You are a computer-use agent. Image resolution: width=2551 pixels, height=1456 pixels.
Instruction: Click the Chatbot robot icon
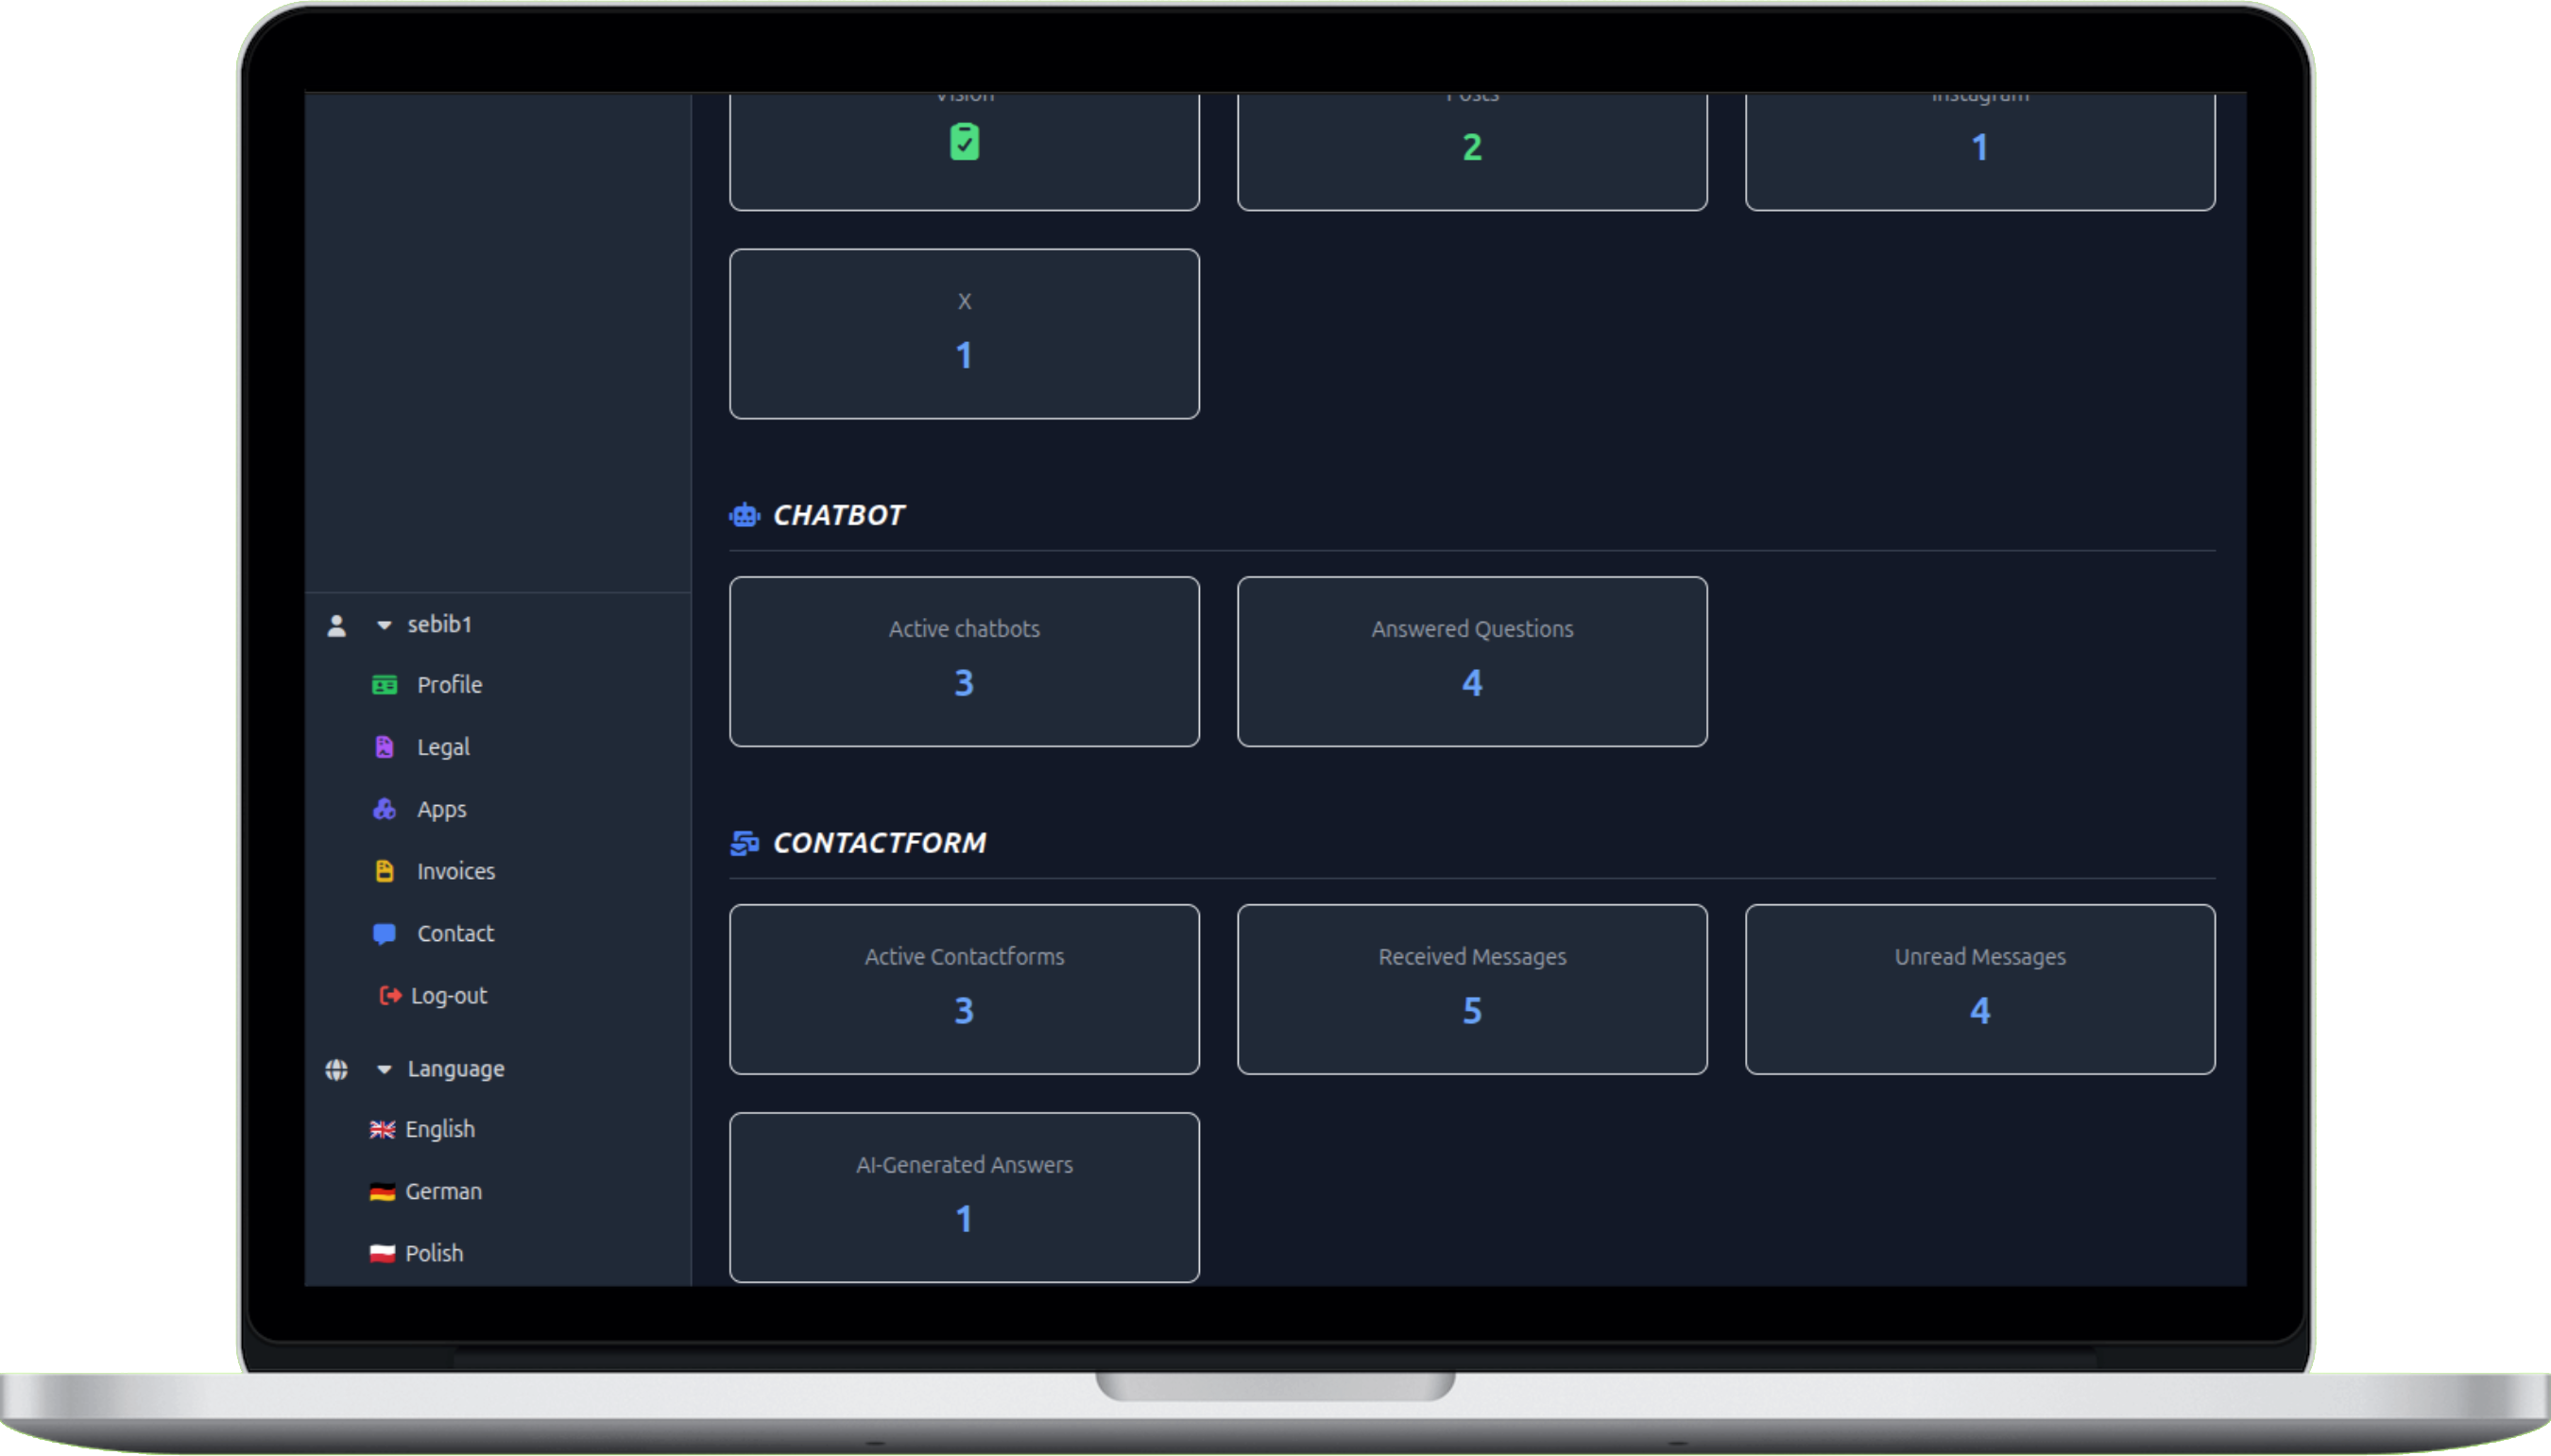pyautogui.click(x=744, y=514)
